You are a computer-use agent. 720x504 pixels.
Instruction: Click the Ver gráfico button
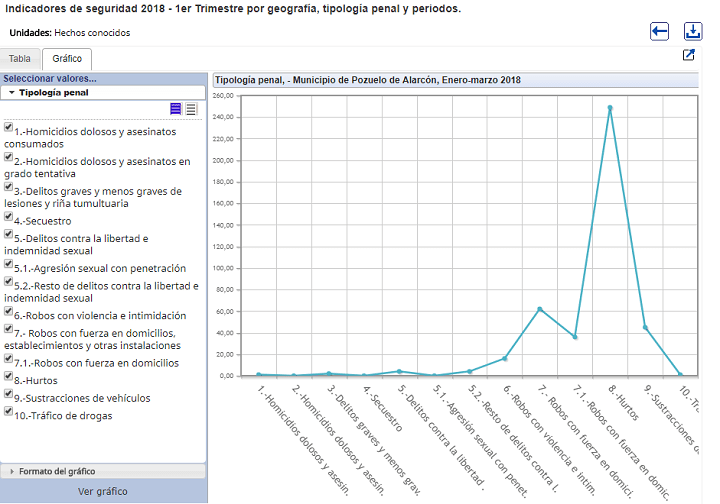[x=103, y=491]
